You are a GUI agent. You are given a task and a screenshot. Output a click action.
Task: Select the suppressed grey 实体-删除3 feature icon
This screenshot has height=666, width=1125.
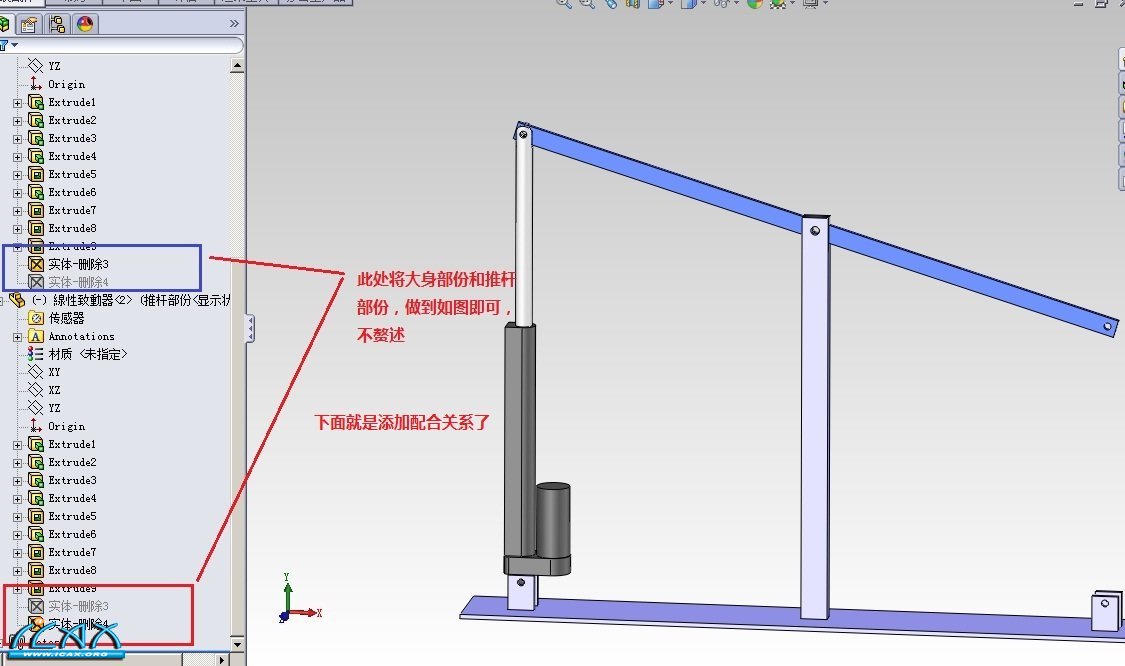pos(36,606)
